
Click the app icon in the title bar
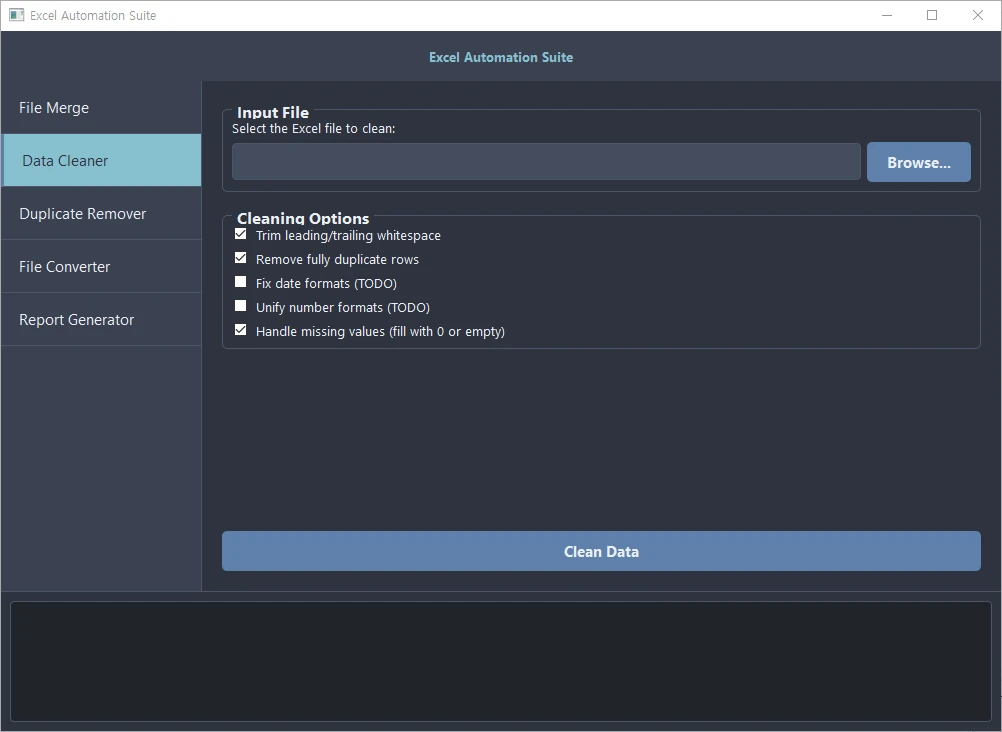pyautogui.click(x=16, y=15)
